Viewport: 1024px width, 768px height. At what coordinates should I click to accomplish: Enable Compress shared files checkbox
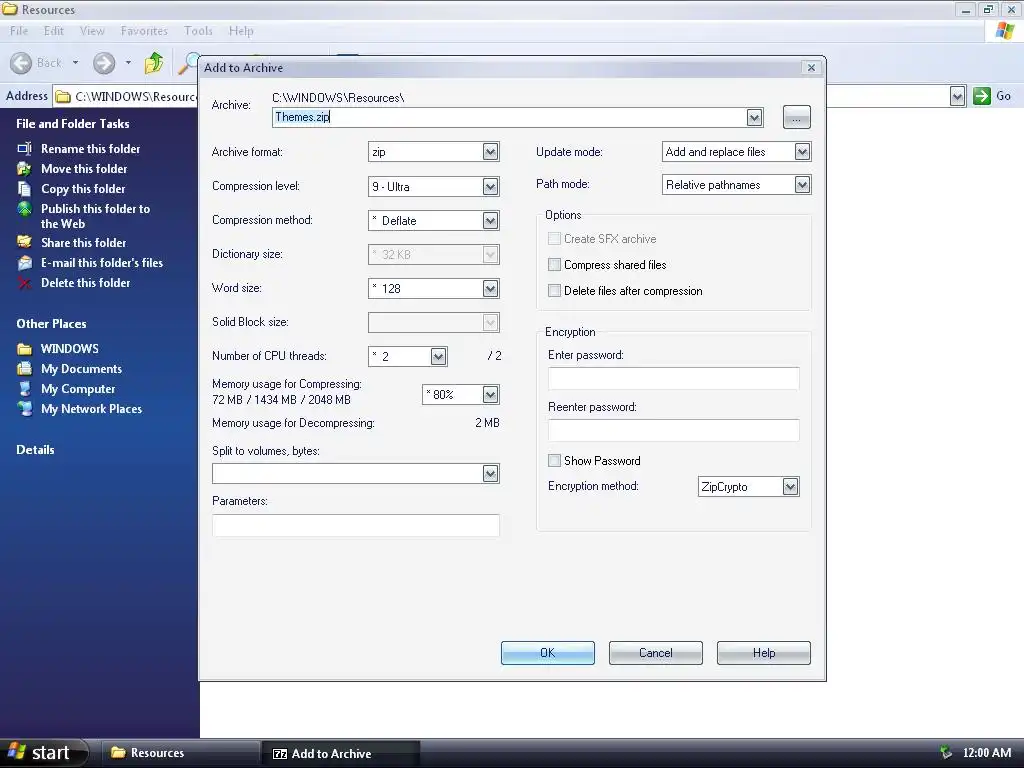coord(554,264)
